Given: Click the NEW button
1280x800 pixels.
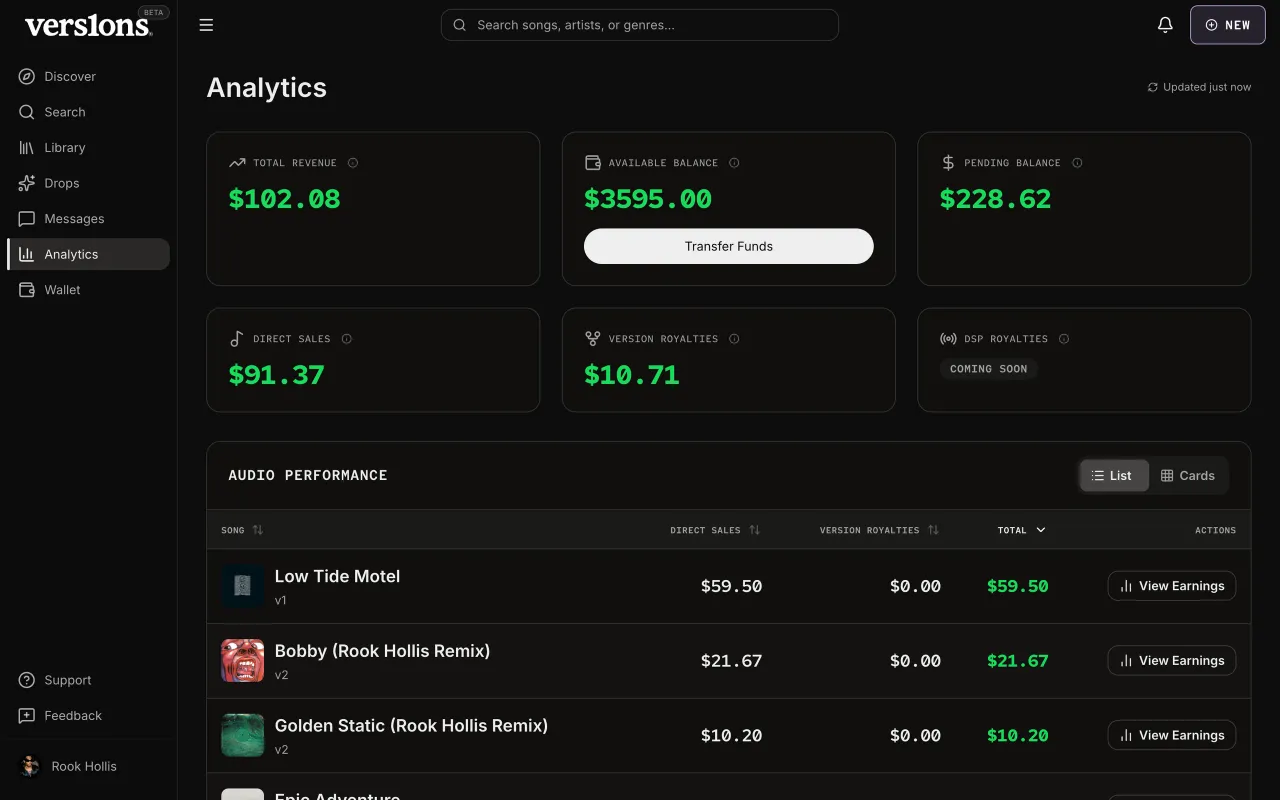Looking at the screenshot, I should [1228, 25].
